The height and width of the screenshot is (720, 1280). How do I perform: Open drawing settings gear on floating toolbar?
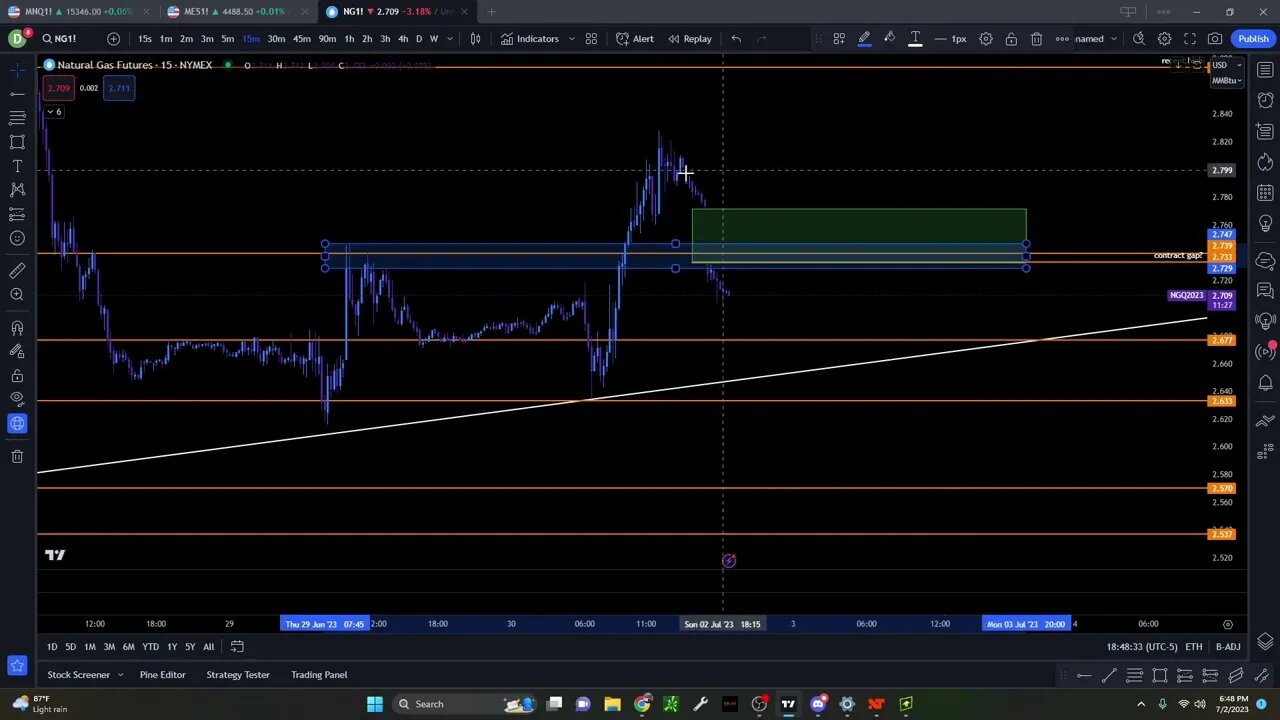(x=985, y=39)
